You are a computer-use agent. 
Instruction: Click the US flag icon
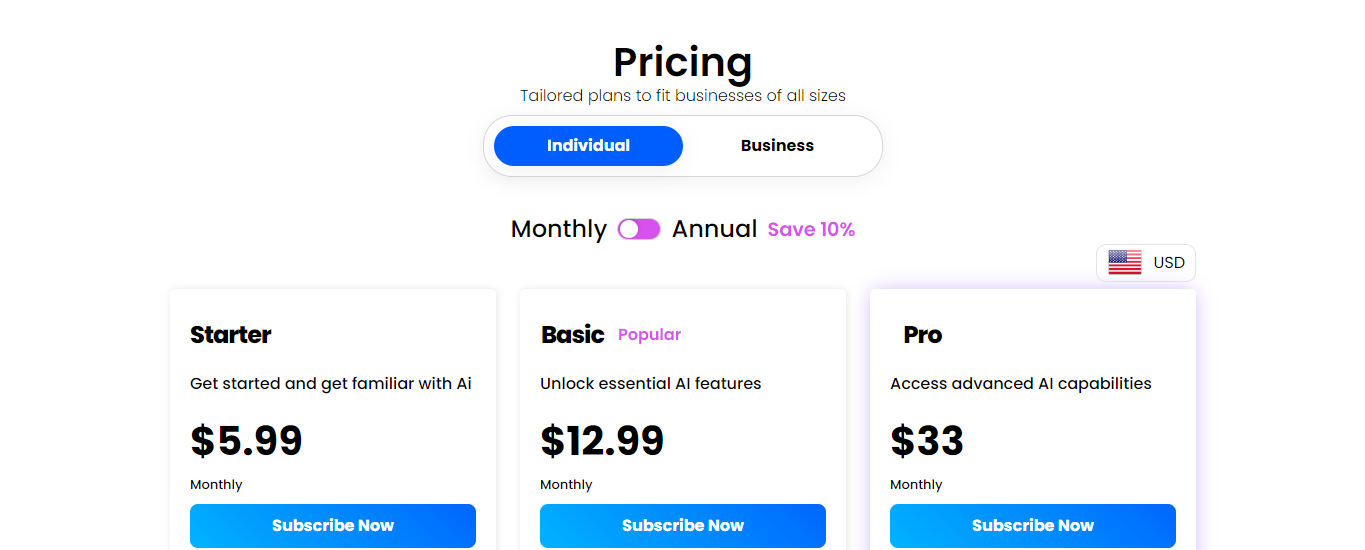(x=1125, y=263)
